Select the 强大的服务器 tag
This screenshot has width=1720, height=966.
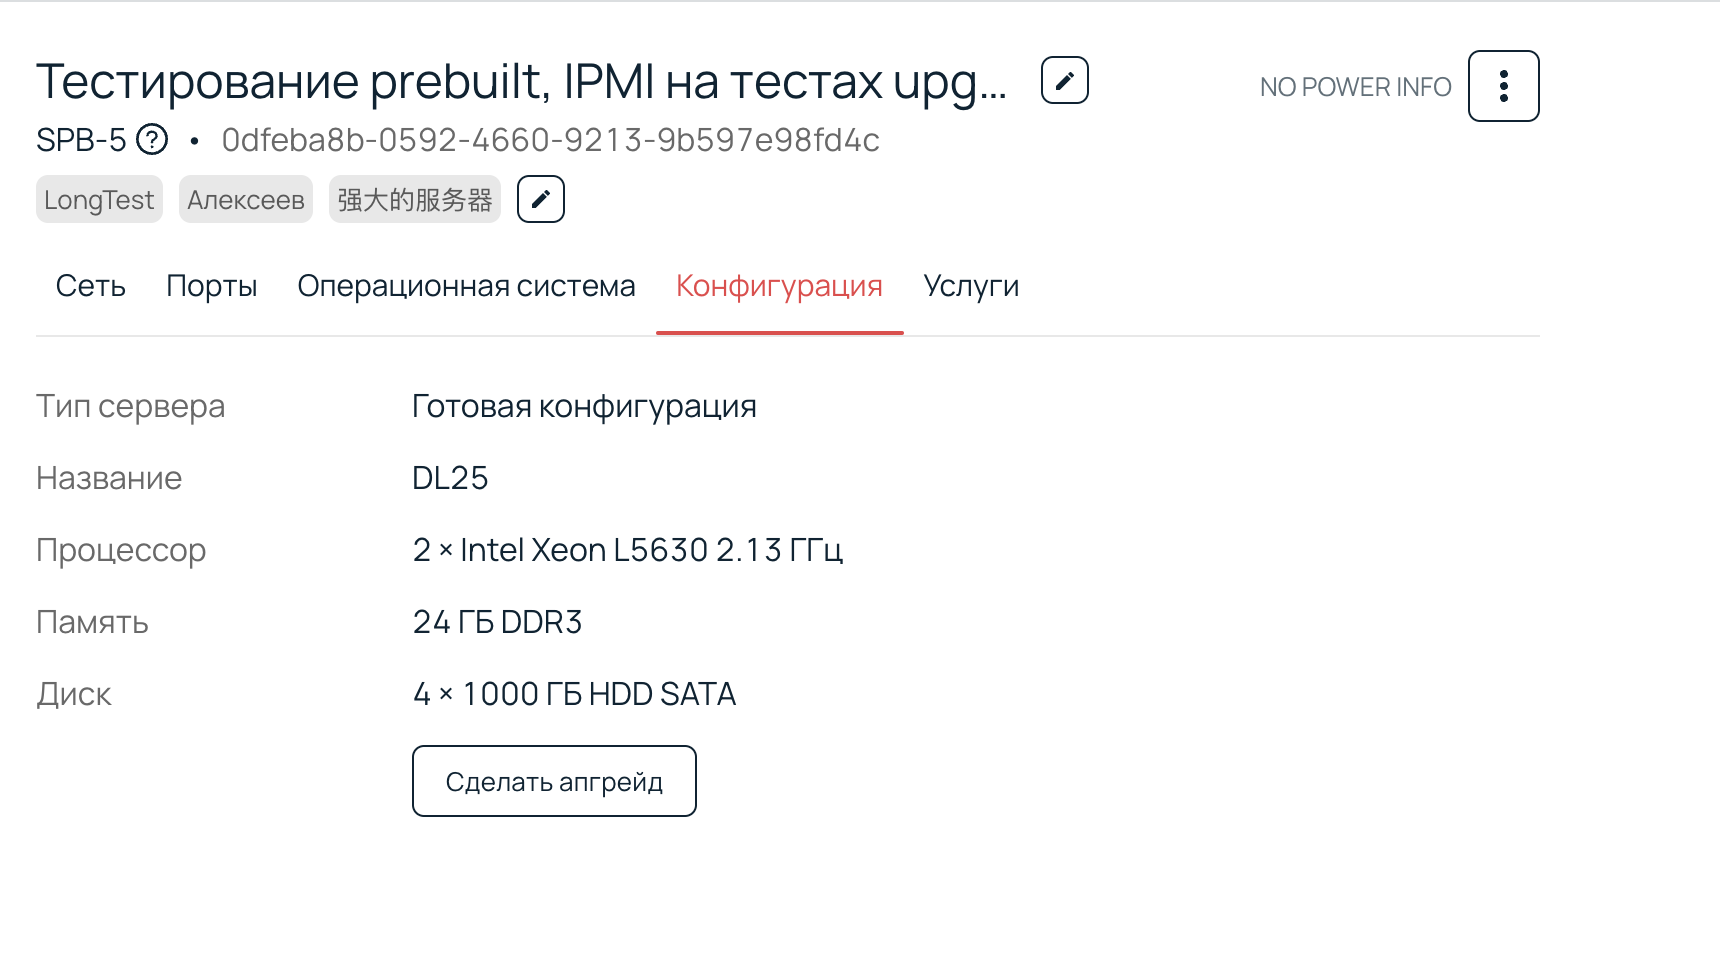[414, 198]
